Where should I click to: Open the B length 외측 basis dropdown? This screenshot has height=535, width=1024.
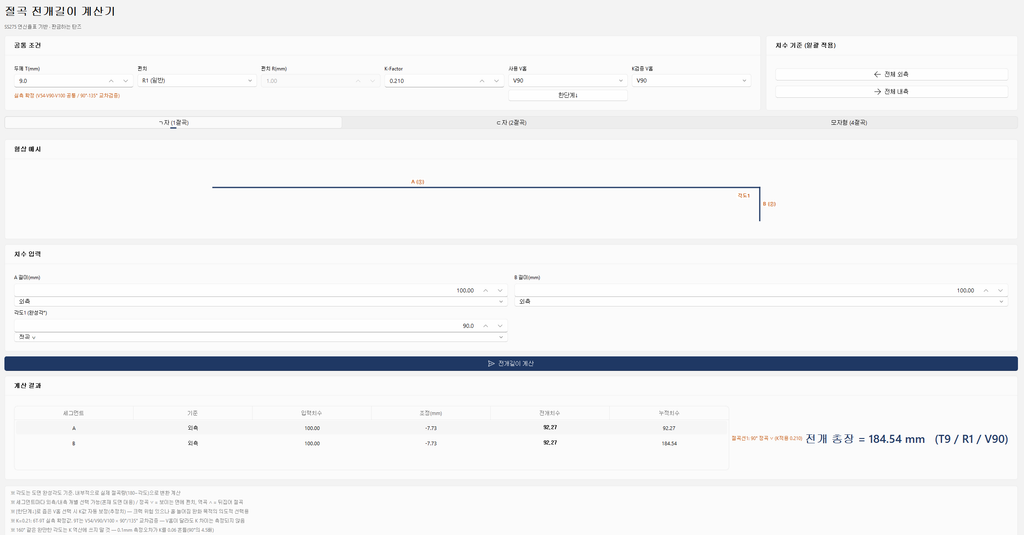tap(761, 302)
